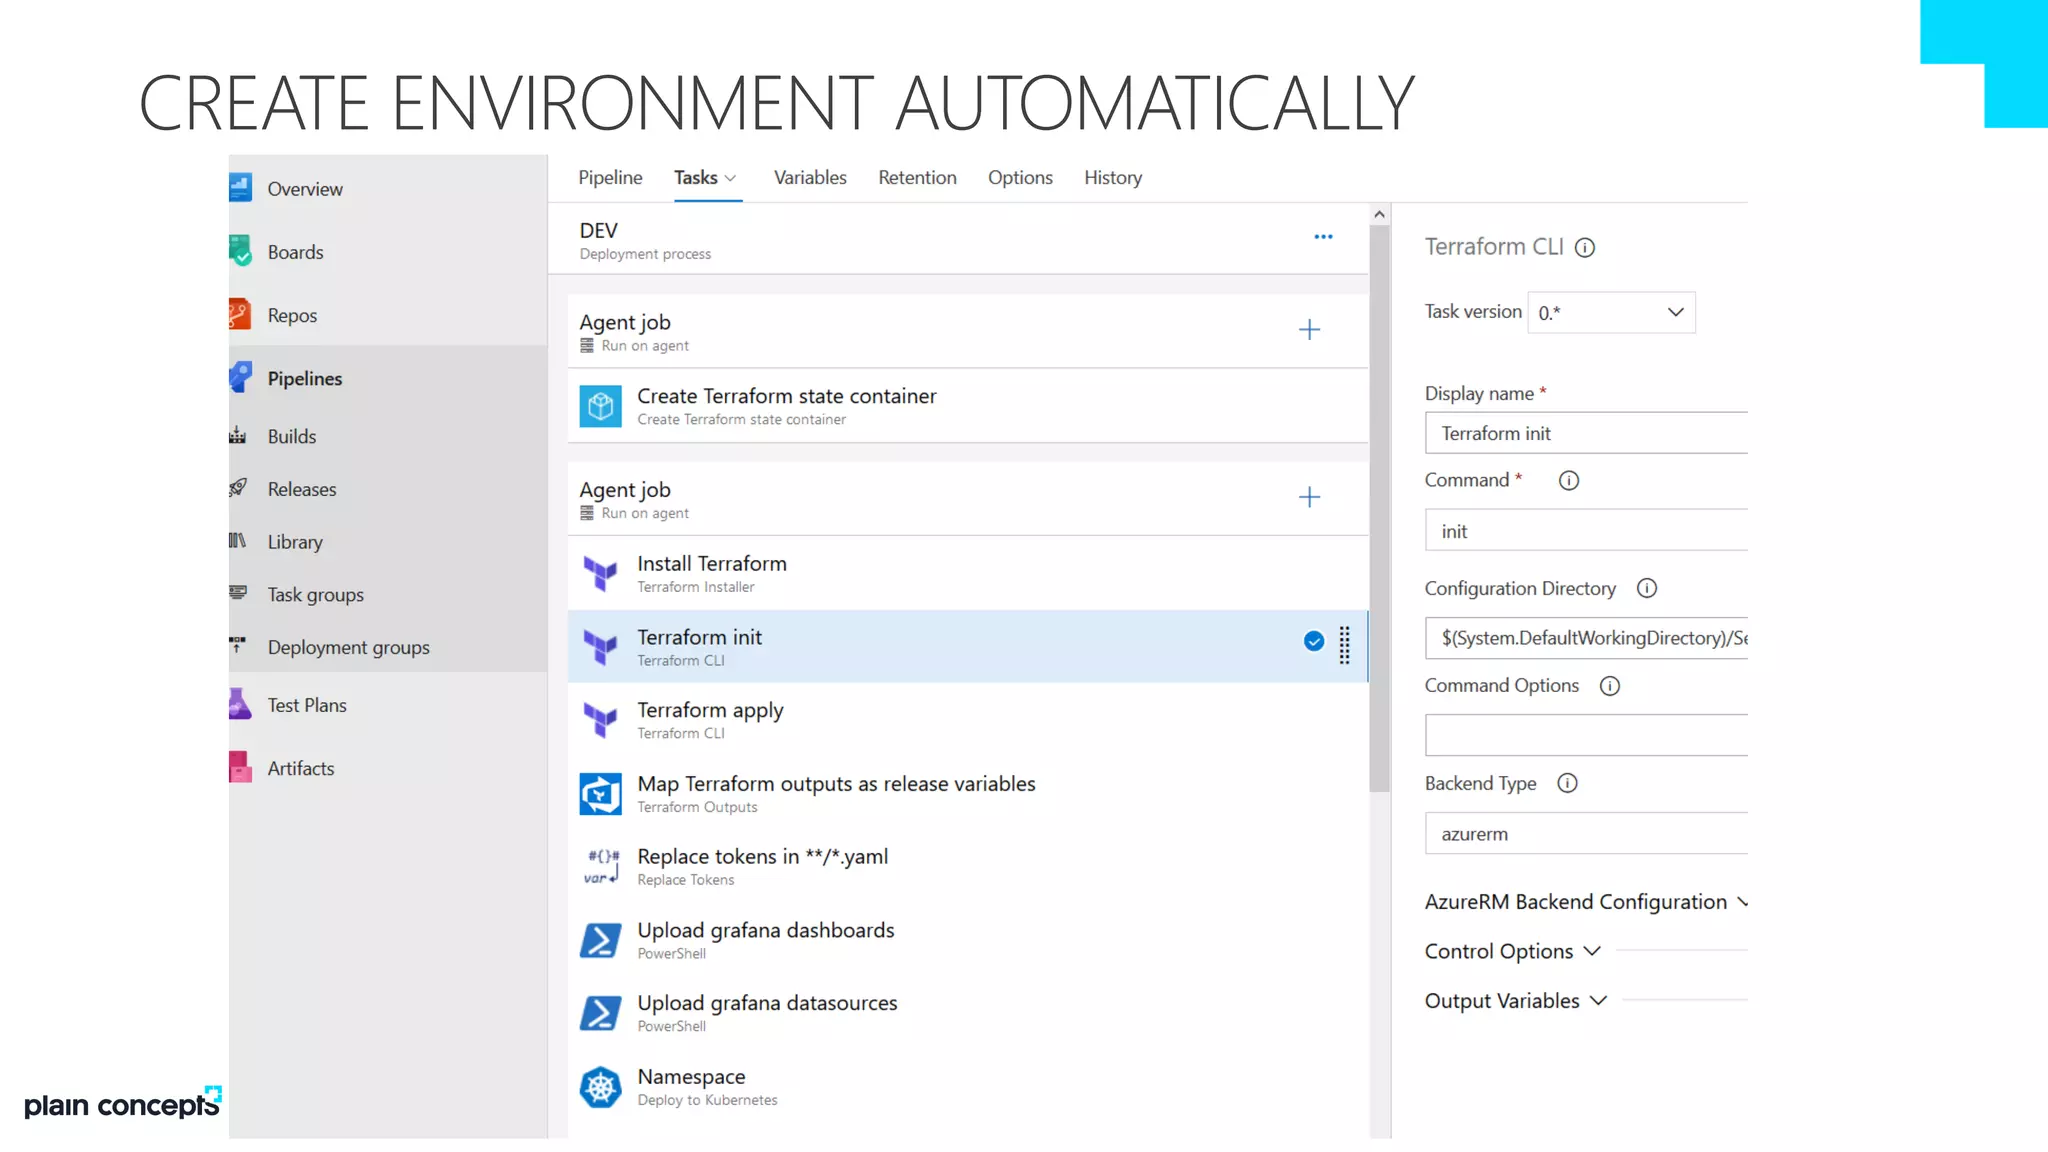Open Library in the sidebar
This screenshot has width=2048, height=1152.
(295, 542)
